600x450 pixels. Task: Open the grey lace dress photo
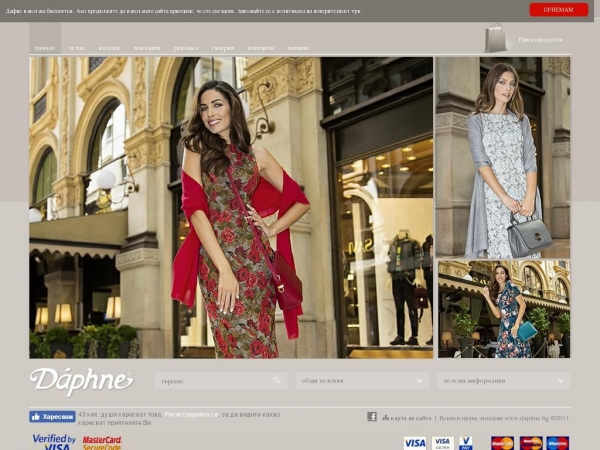point(503,157)
